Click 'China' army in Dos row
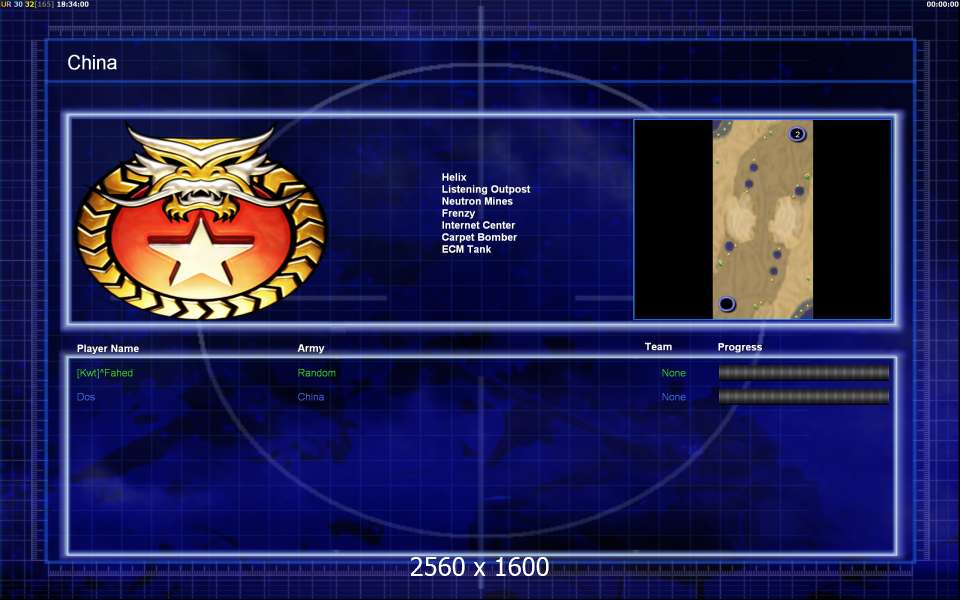 click(310, 397)
